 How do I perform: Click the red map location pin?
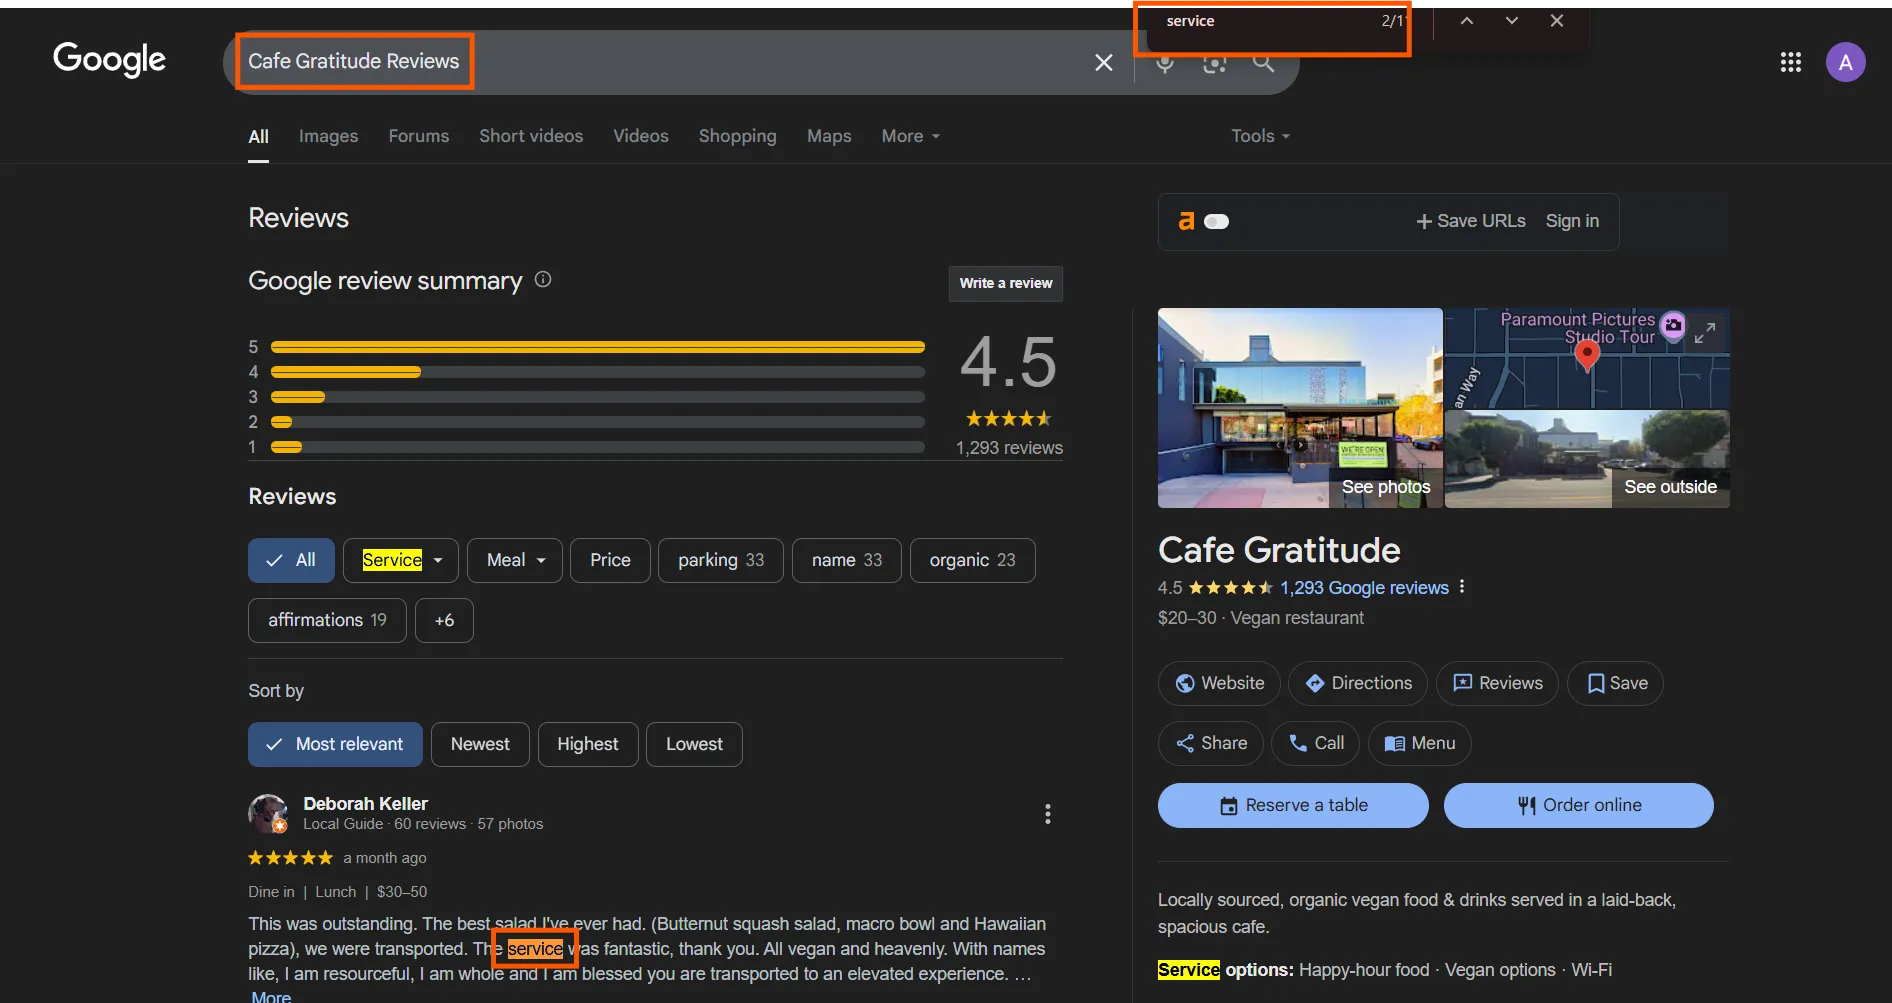(1587, 356)
